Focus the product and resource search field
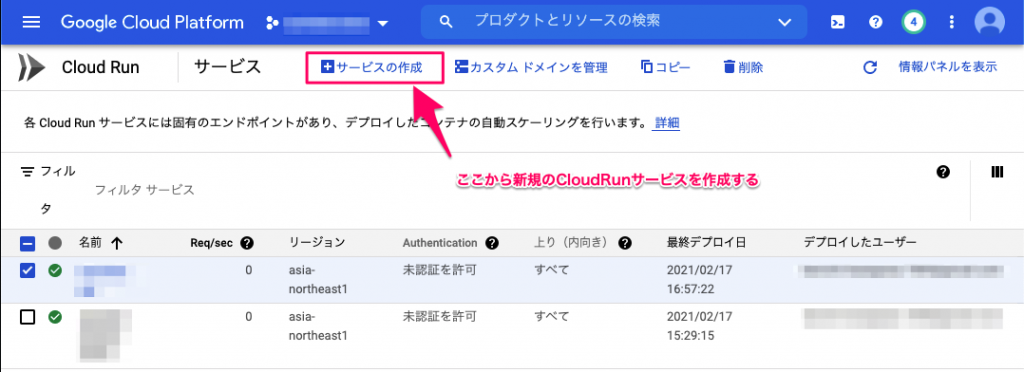Image resolution: width=1024 pixels, height=372 pixels. tap(614, 22)
